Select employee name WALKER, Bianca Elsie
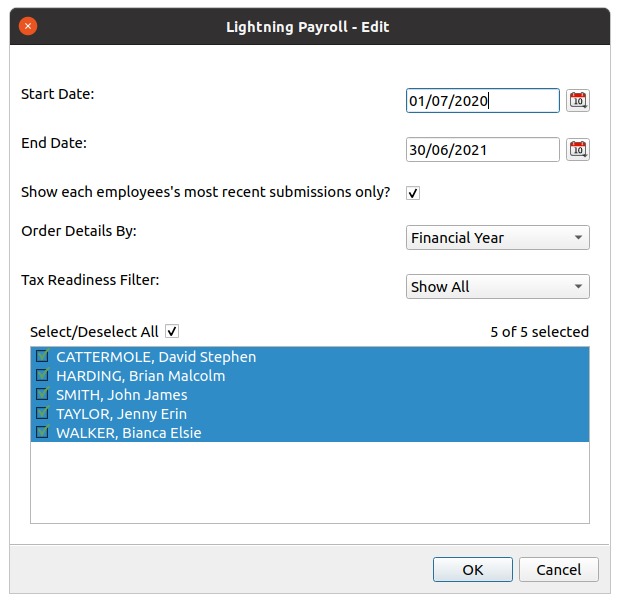 tap(129, 433)
